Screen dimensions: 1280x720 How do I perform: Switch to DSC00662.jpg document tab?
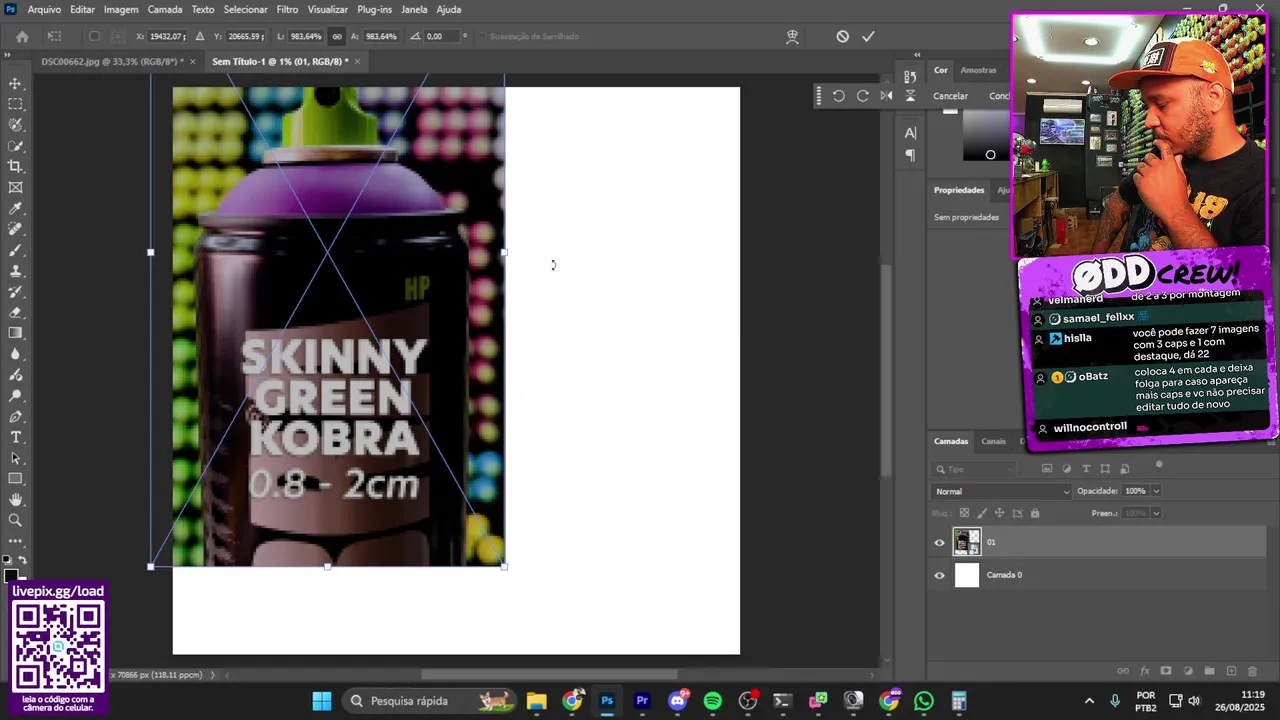(111, 61)
